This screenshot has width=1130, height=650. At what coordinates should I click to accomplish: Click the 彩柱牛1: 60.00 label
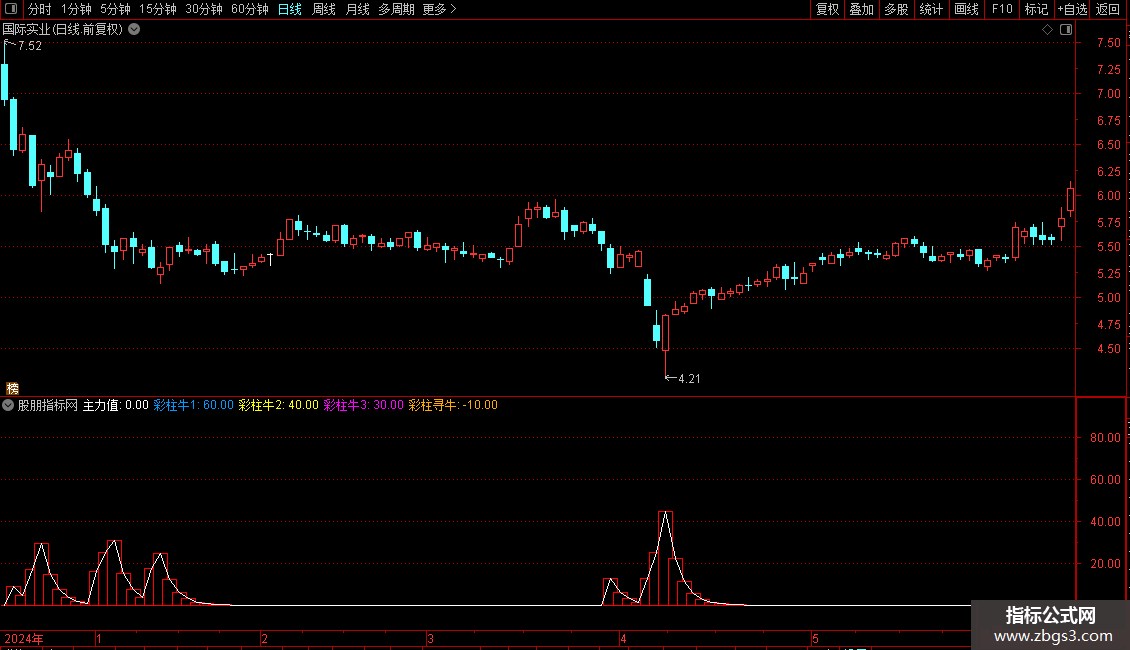(194, 405)
